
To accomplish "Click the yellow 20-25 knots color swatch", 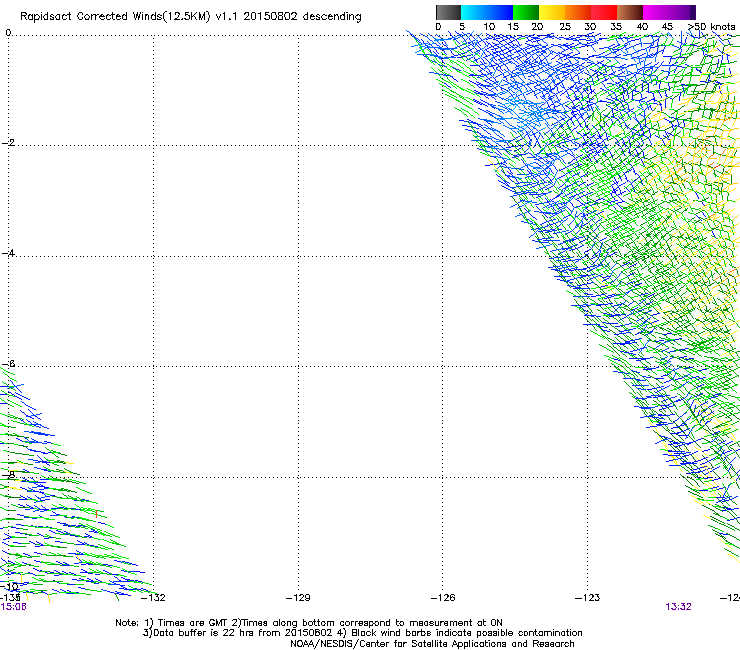I will 552,12.
